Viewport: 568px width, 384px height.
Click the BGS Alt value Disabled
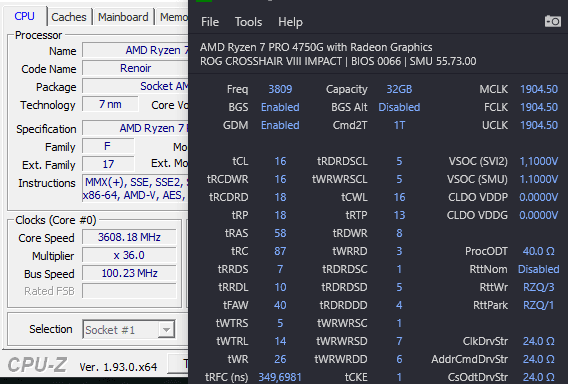tap(399, 107)
